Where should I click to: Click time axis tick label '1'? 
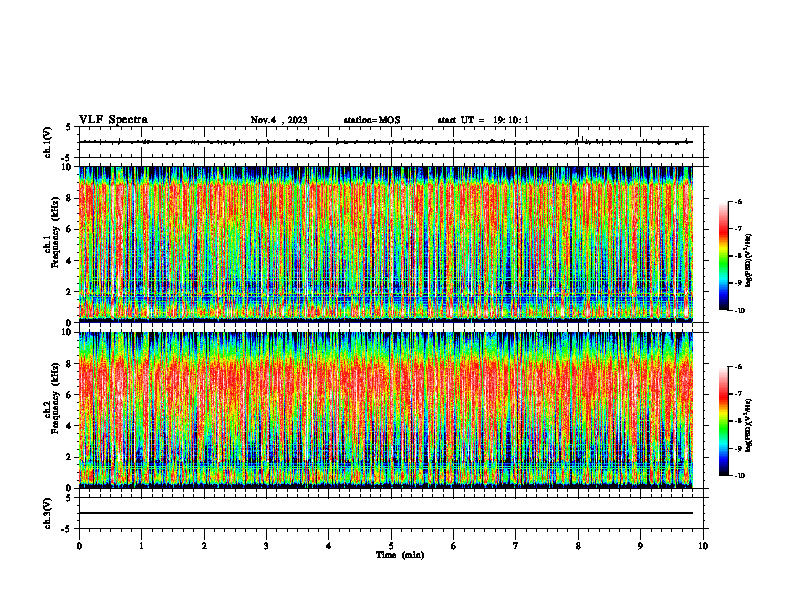pyautogui.click(x=141, y=546)
